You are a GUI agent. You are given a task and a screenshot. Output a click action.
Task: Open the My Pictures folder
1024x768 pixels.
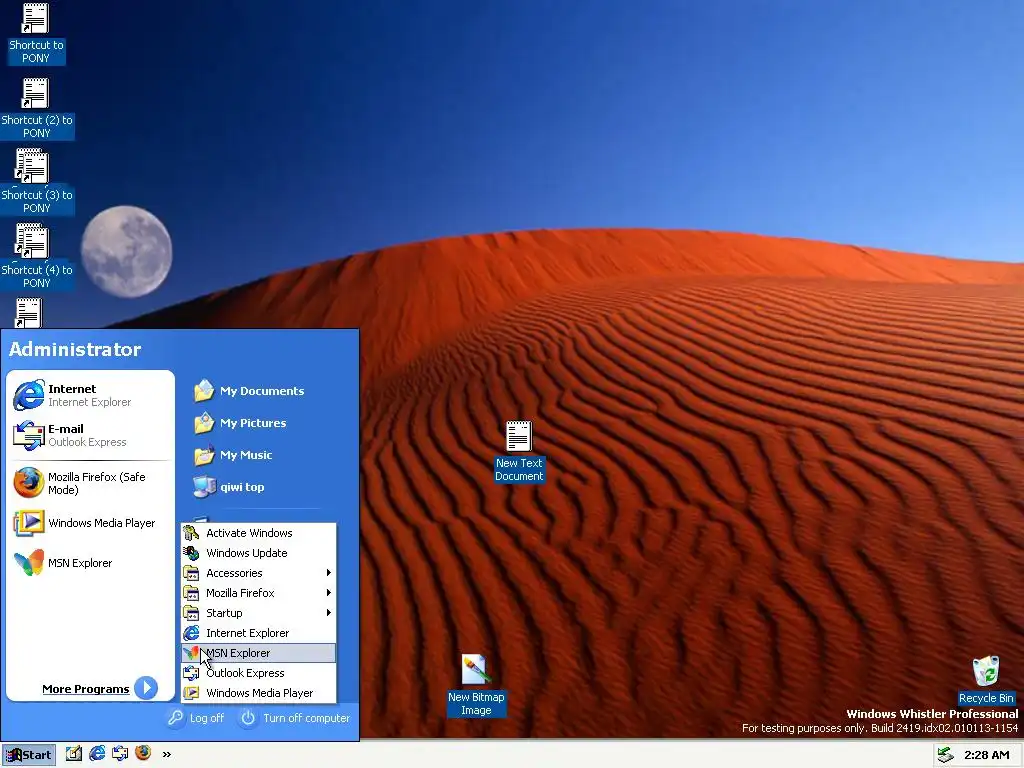point(240,423)
